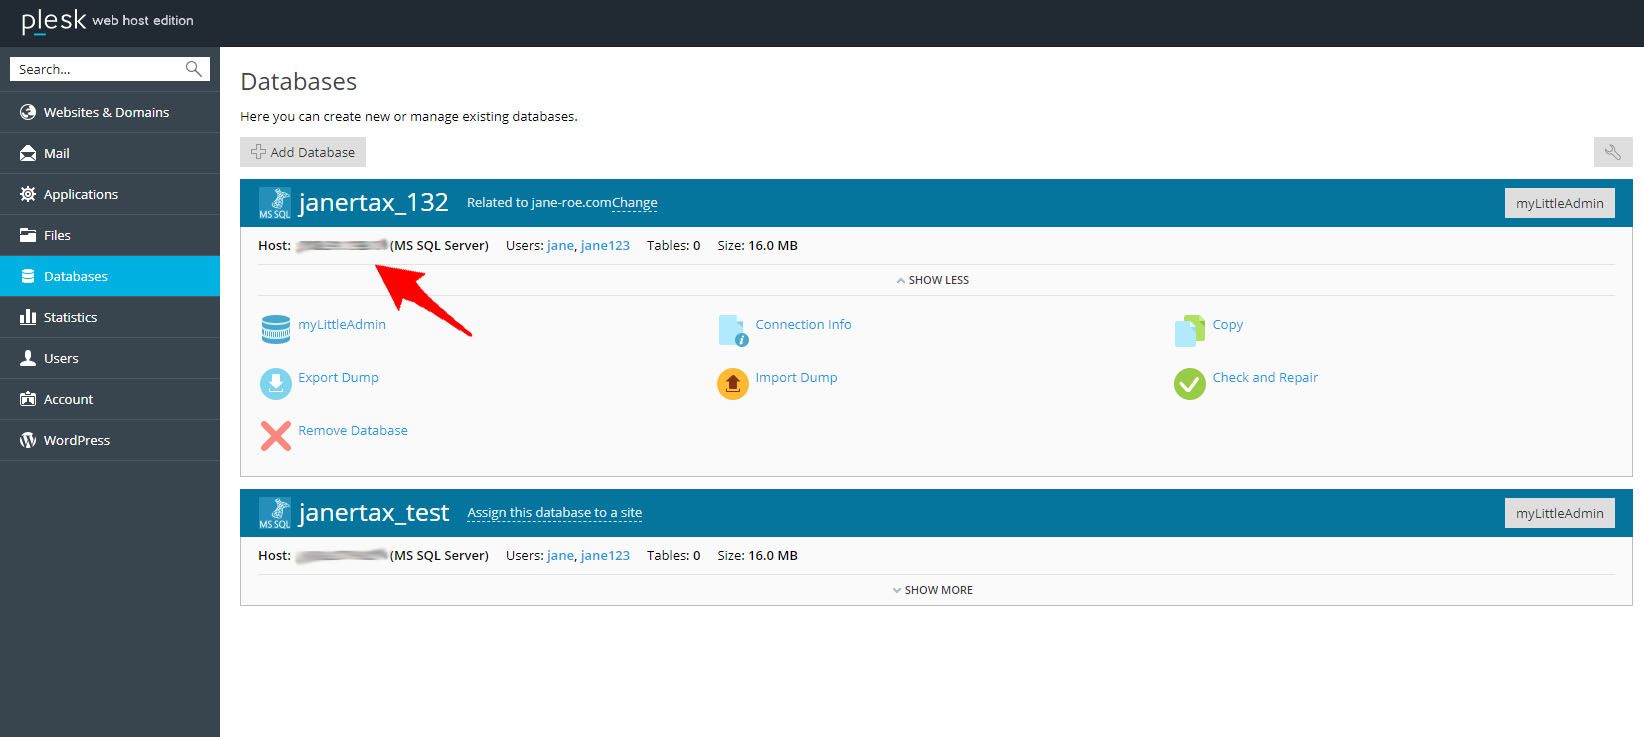
Task: Click the Copy database icon
Action: (1189, 330)
